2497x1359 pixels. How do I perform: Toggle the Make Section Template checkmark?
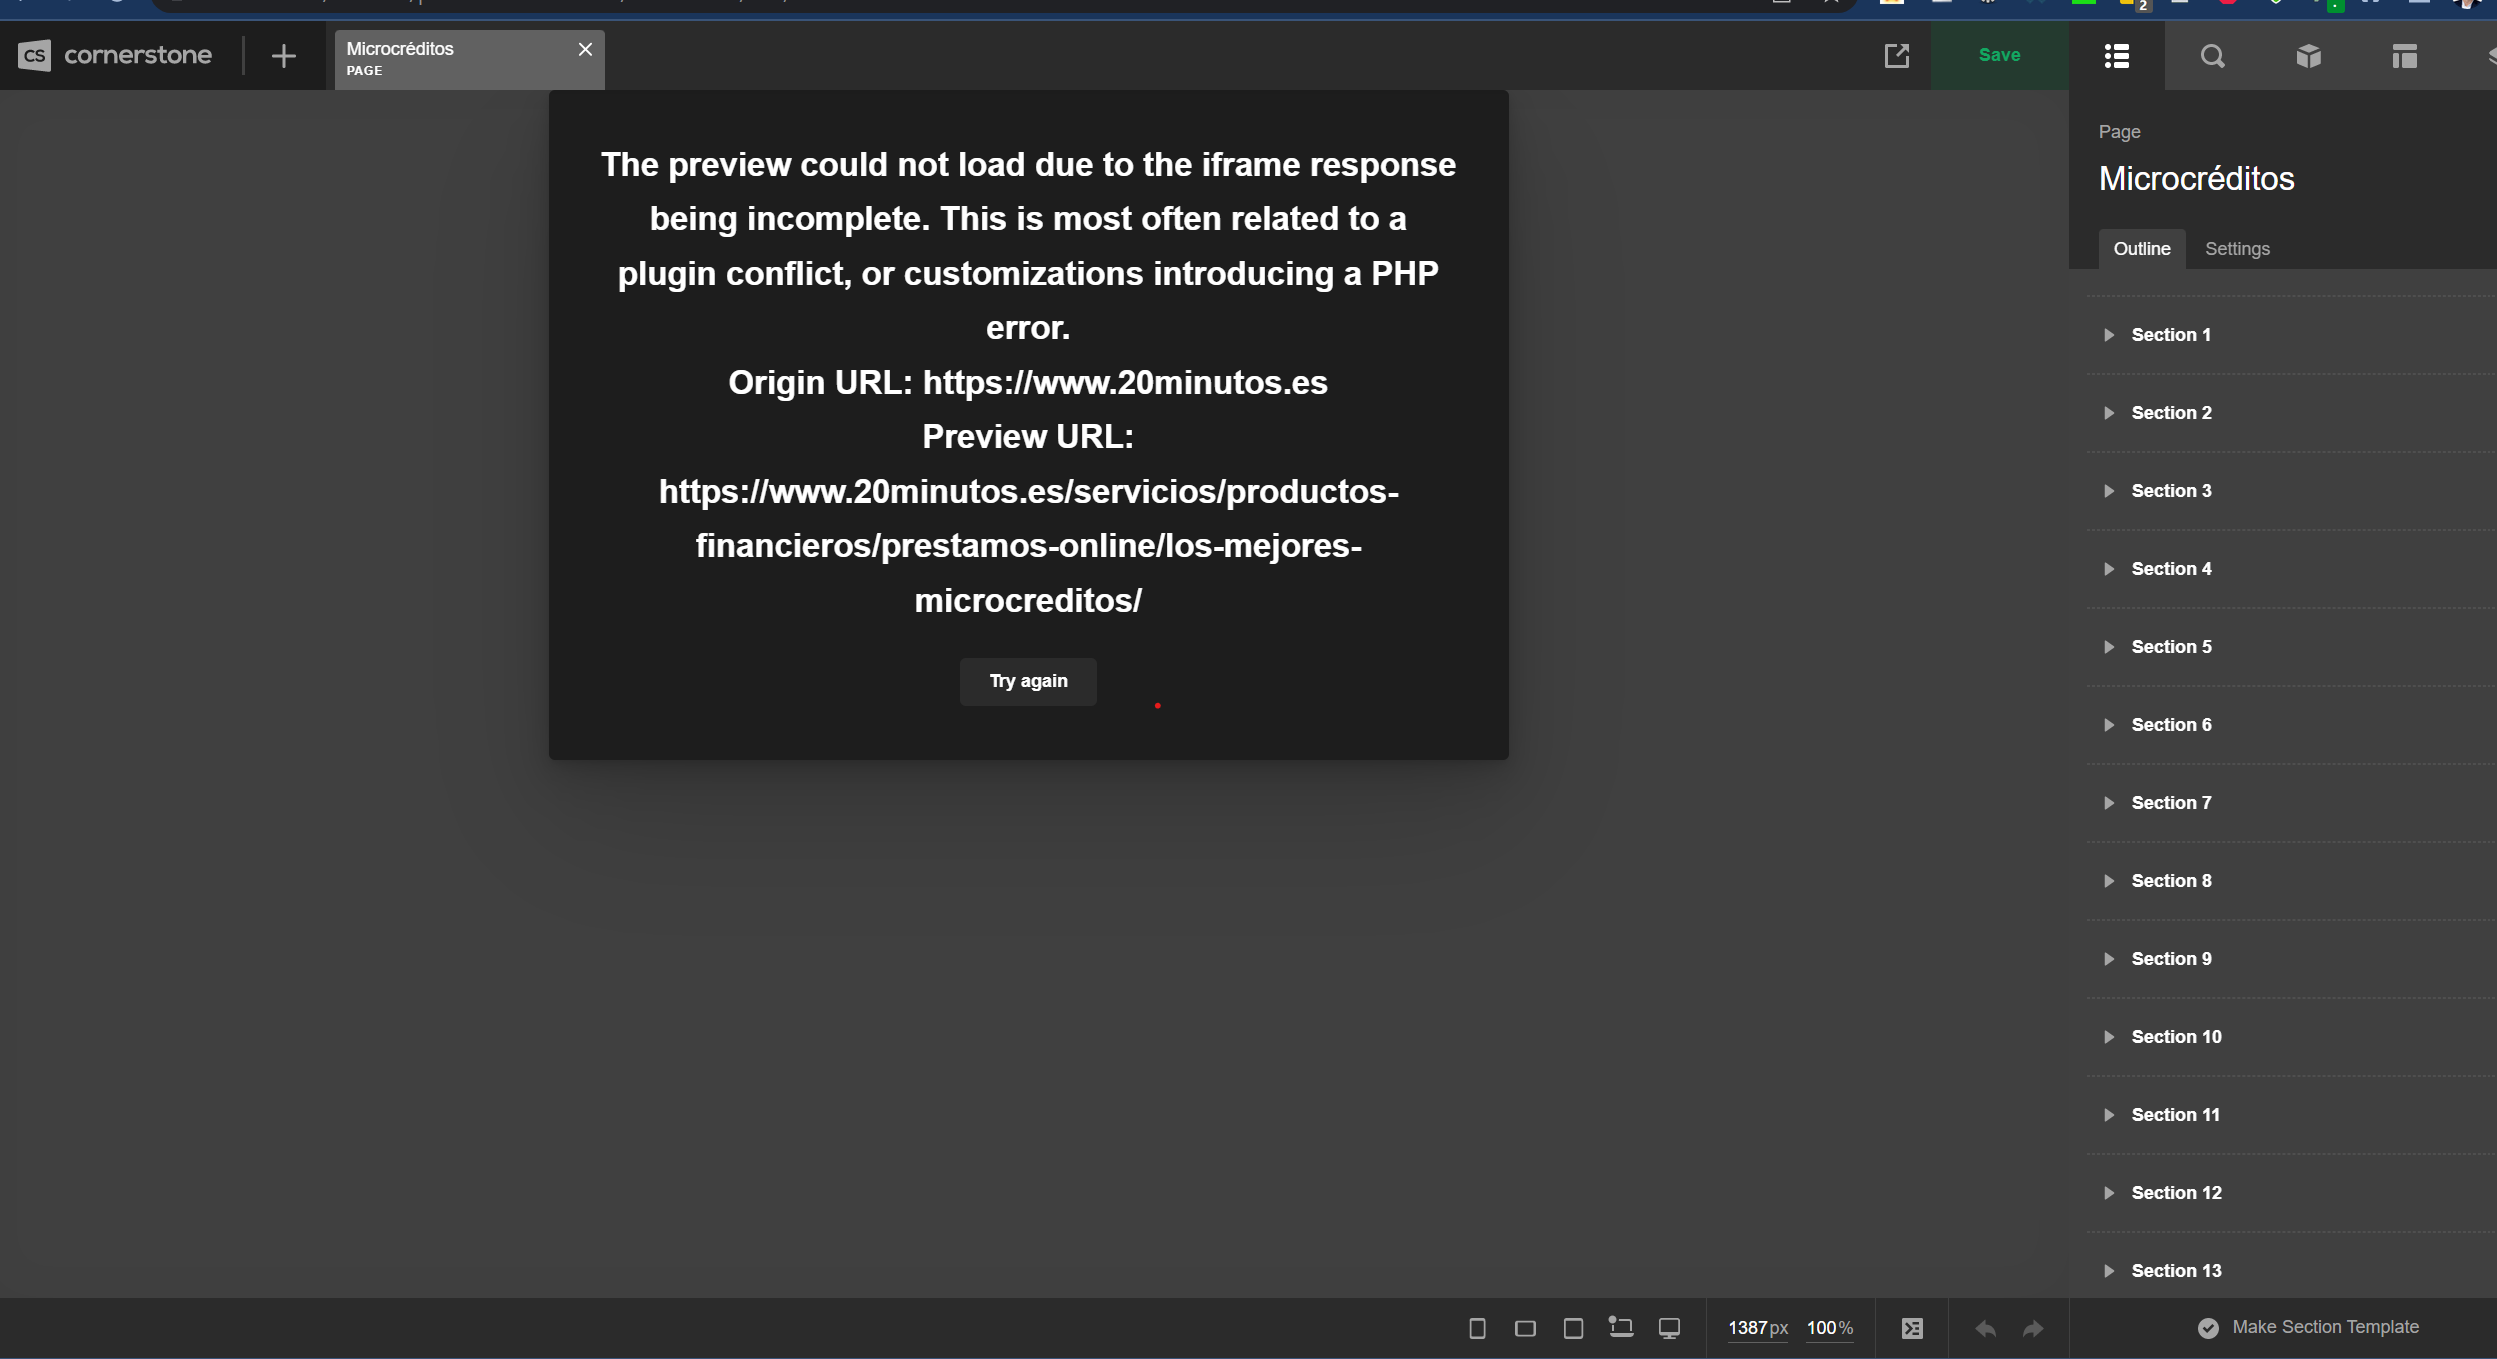[x=2208, y=1328]
